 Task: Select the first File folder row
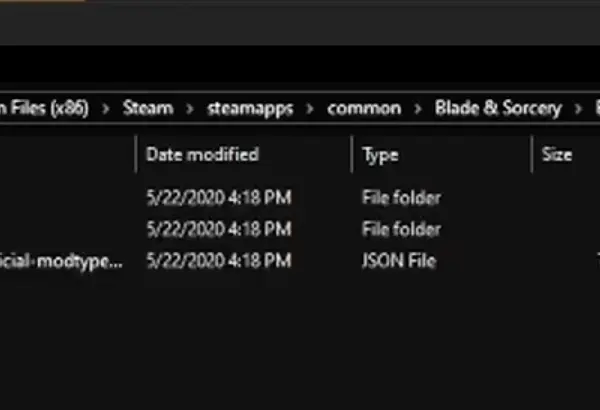point(300,198)
